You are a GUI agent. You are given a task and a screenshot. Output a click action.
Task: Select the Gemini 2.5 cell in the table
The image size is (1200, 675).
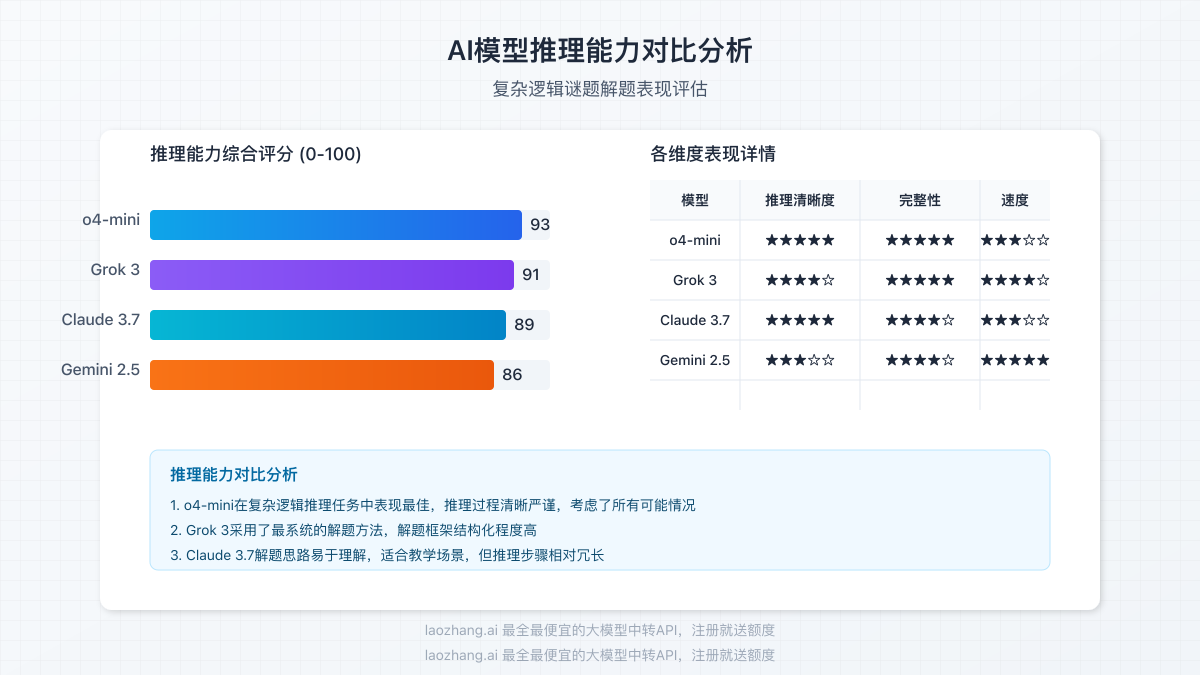[x=695, y=360]
